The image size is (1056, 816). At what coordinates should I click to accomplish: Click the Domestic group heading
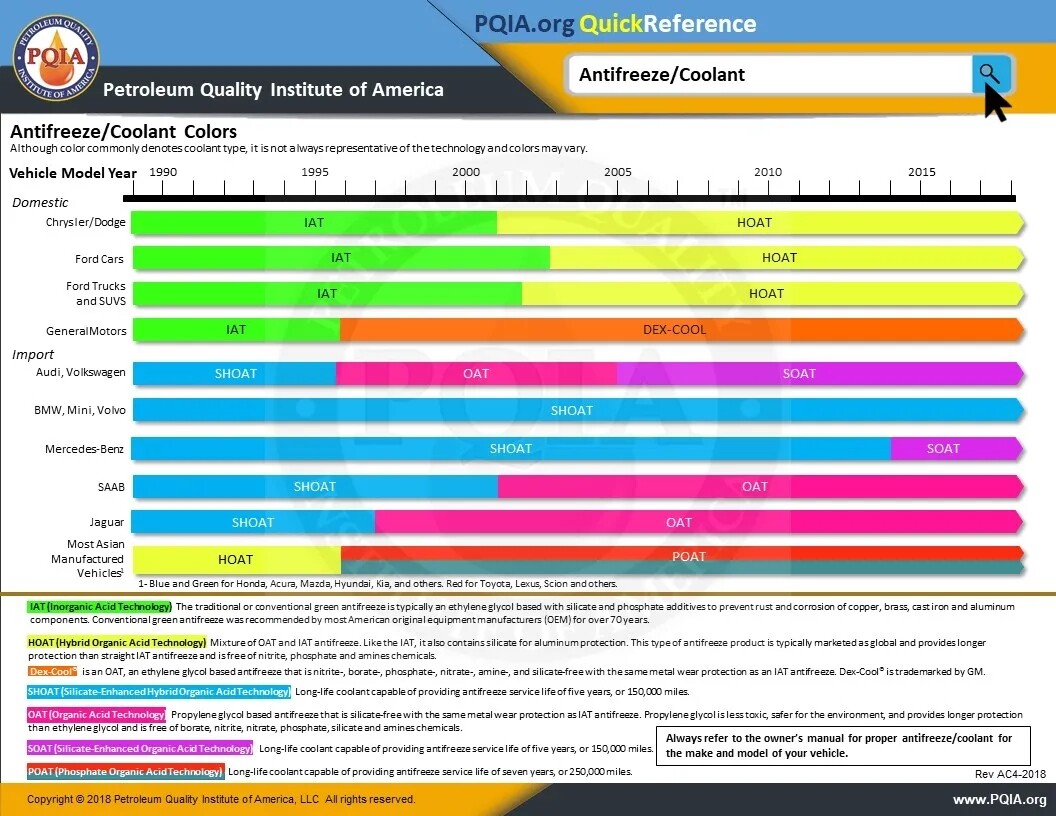pos(40,203)
